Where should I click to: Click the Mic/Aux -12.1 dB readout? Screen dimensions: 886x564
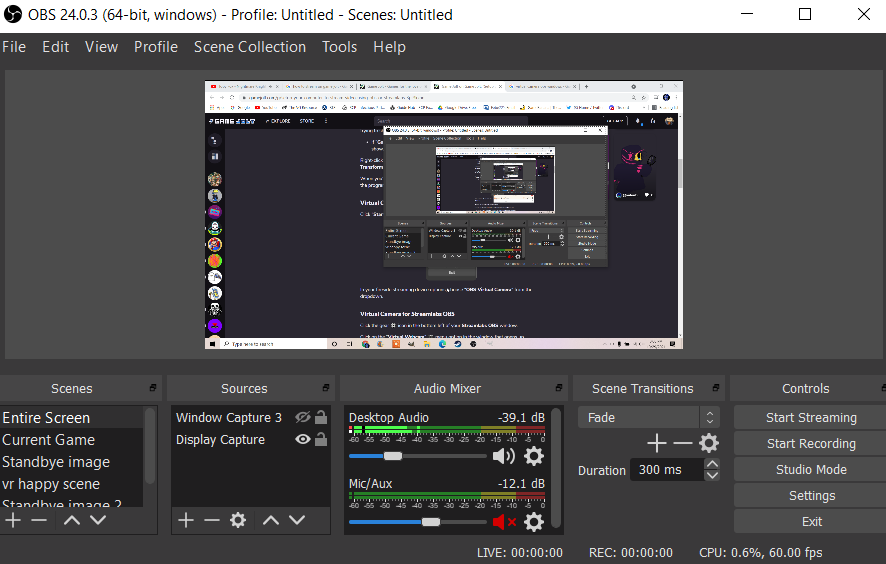[521, 483]
